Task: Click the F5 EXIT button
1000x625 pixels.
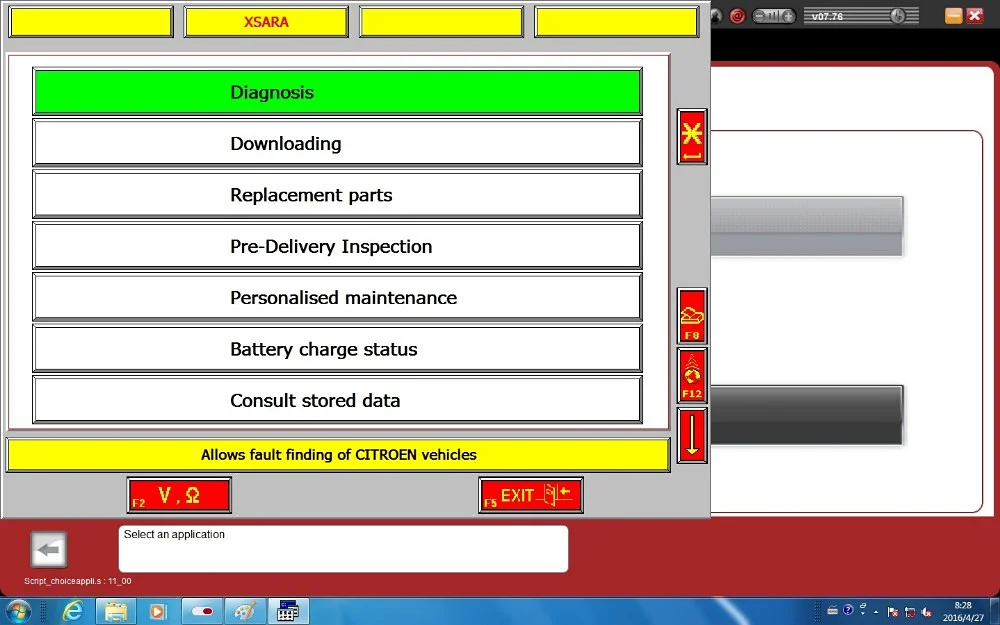Action: coord(531,495)
